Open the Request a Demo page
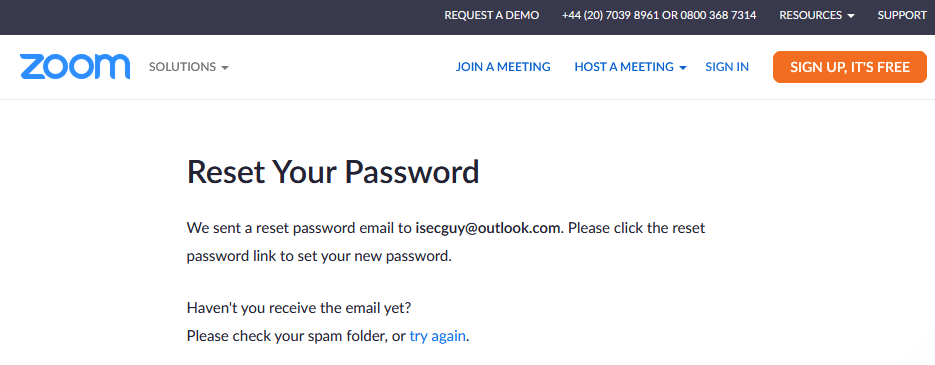Image resolution: width=935 pixels, height=365 pixels. point(491,16)
